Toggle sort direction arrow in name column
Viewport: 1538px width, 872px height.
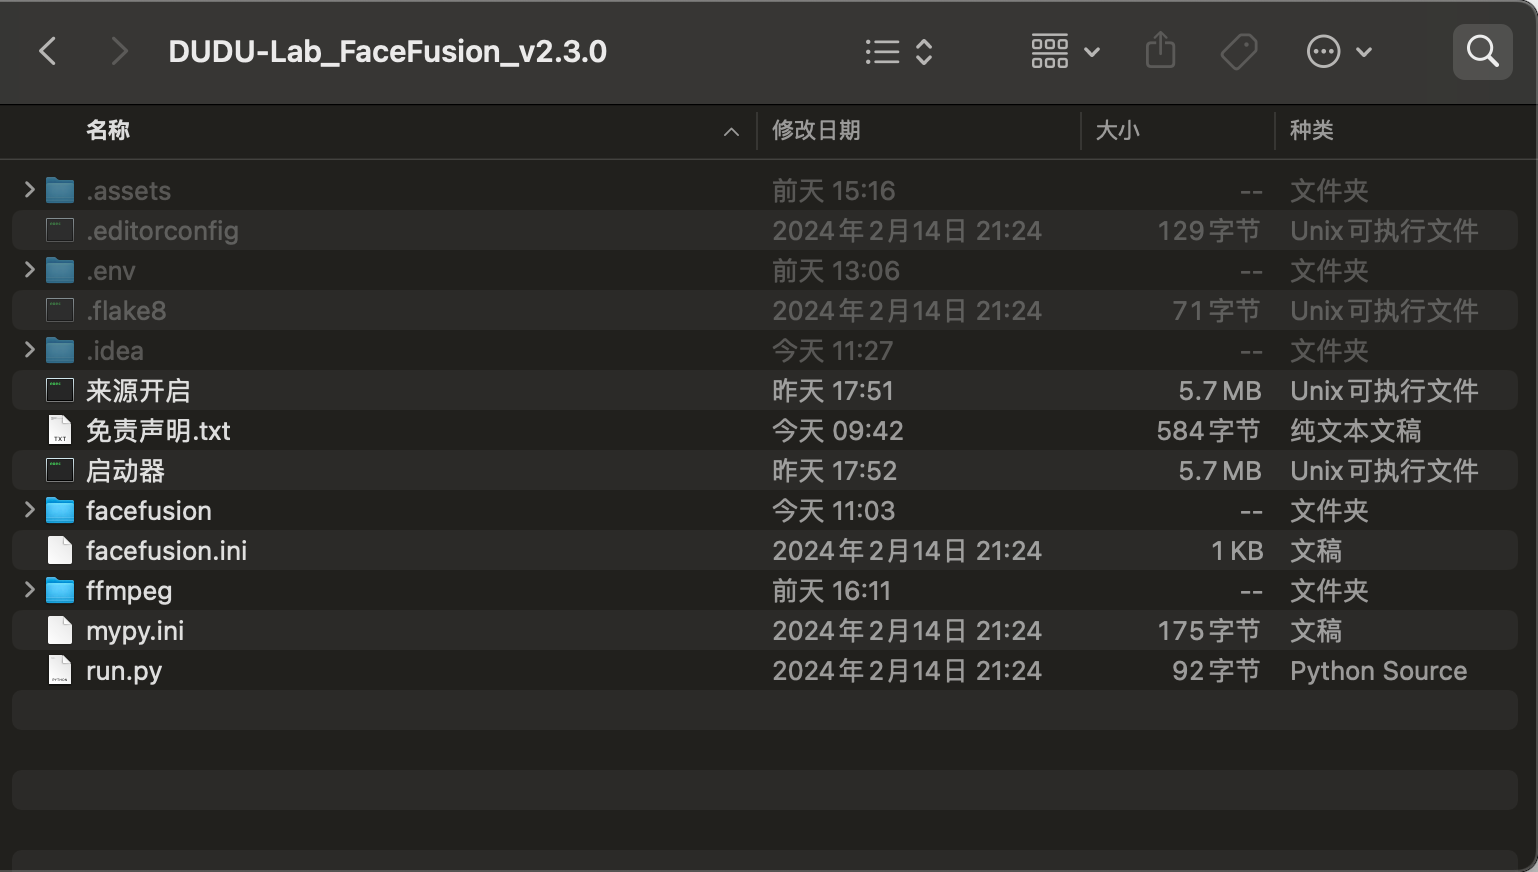(731, 131)
